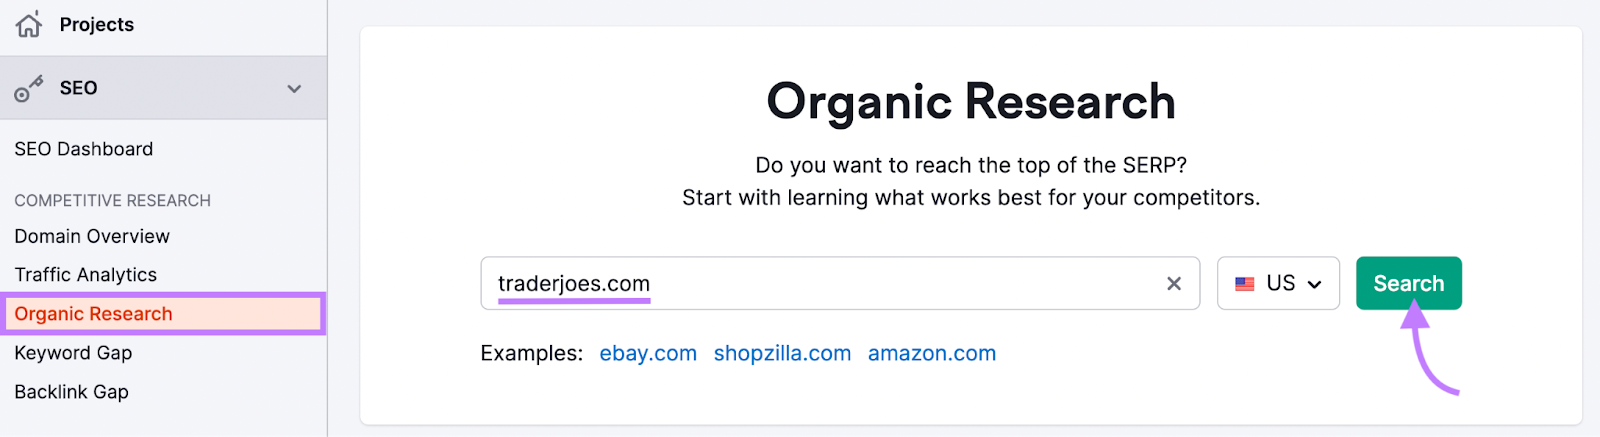Click the amazon.com example link
This screenshot has width=1600, height=437.
[932, 353]
